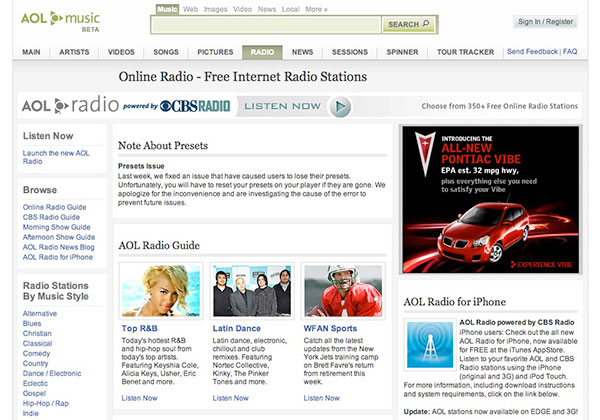Open the Online Radio Guide link
Screen dimensions: 600x420
54,207
